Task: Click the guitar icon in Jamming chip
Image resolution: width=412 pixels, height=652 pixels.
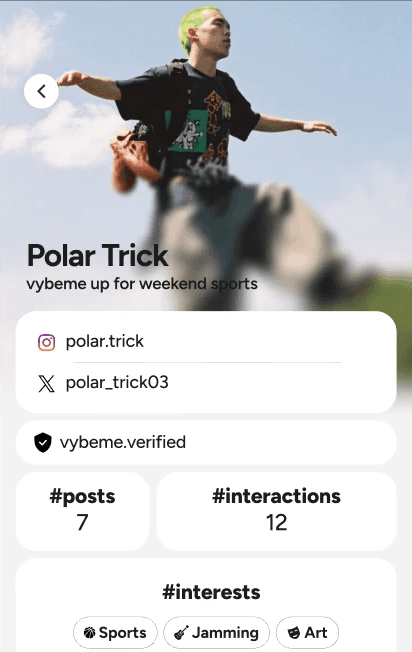Action: (181, 633)
